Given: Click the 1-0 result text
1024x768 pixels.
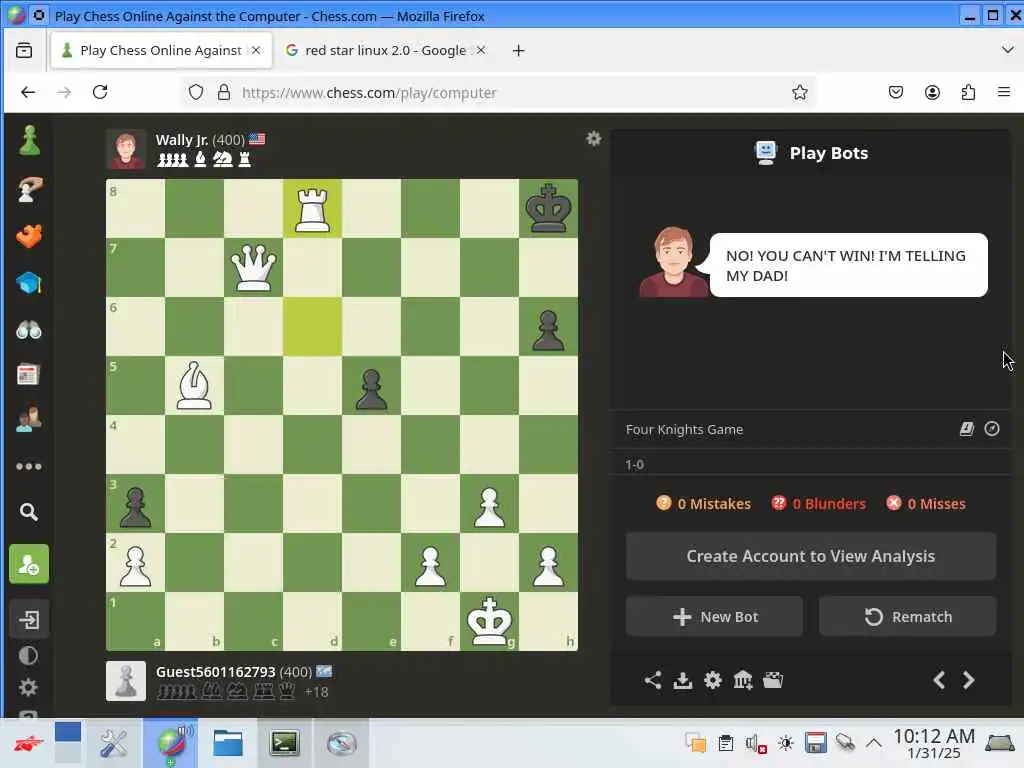Looking at the screenshot, I should click(x=634, y=465).
